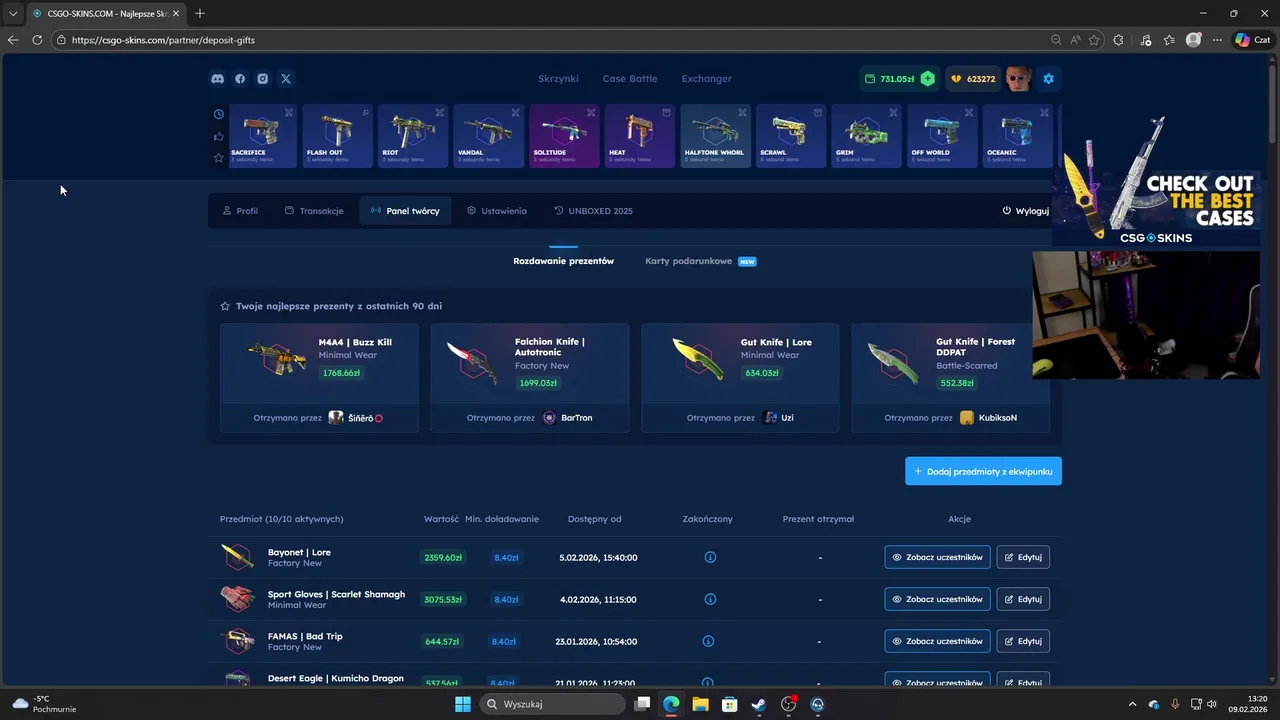Click Zobacz uczestników for Sport Gloves

tap(937, 599)
